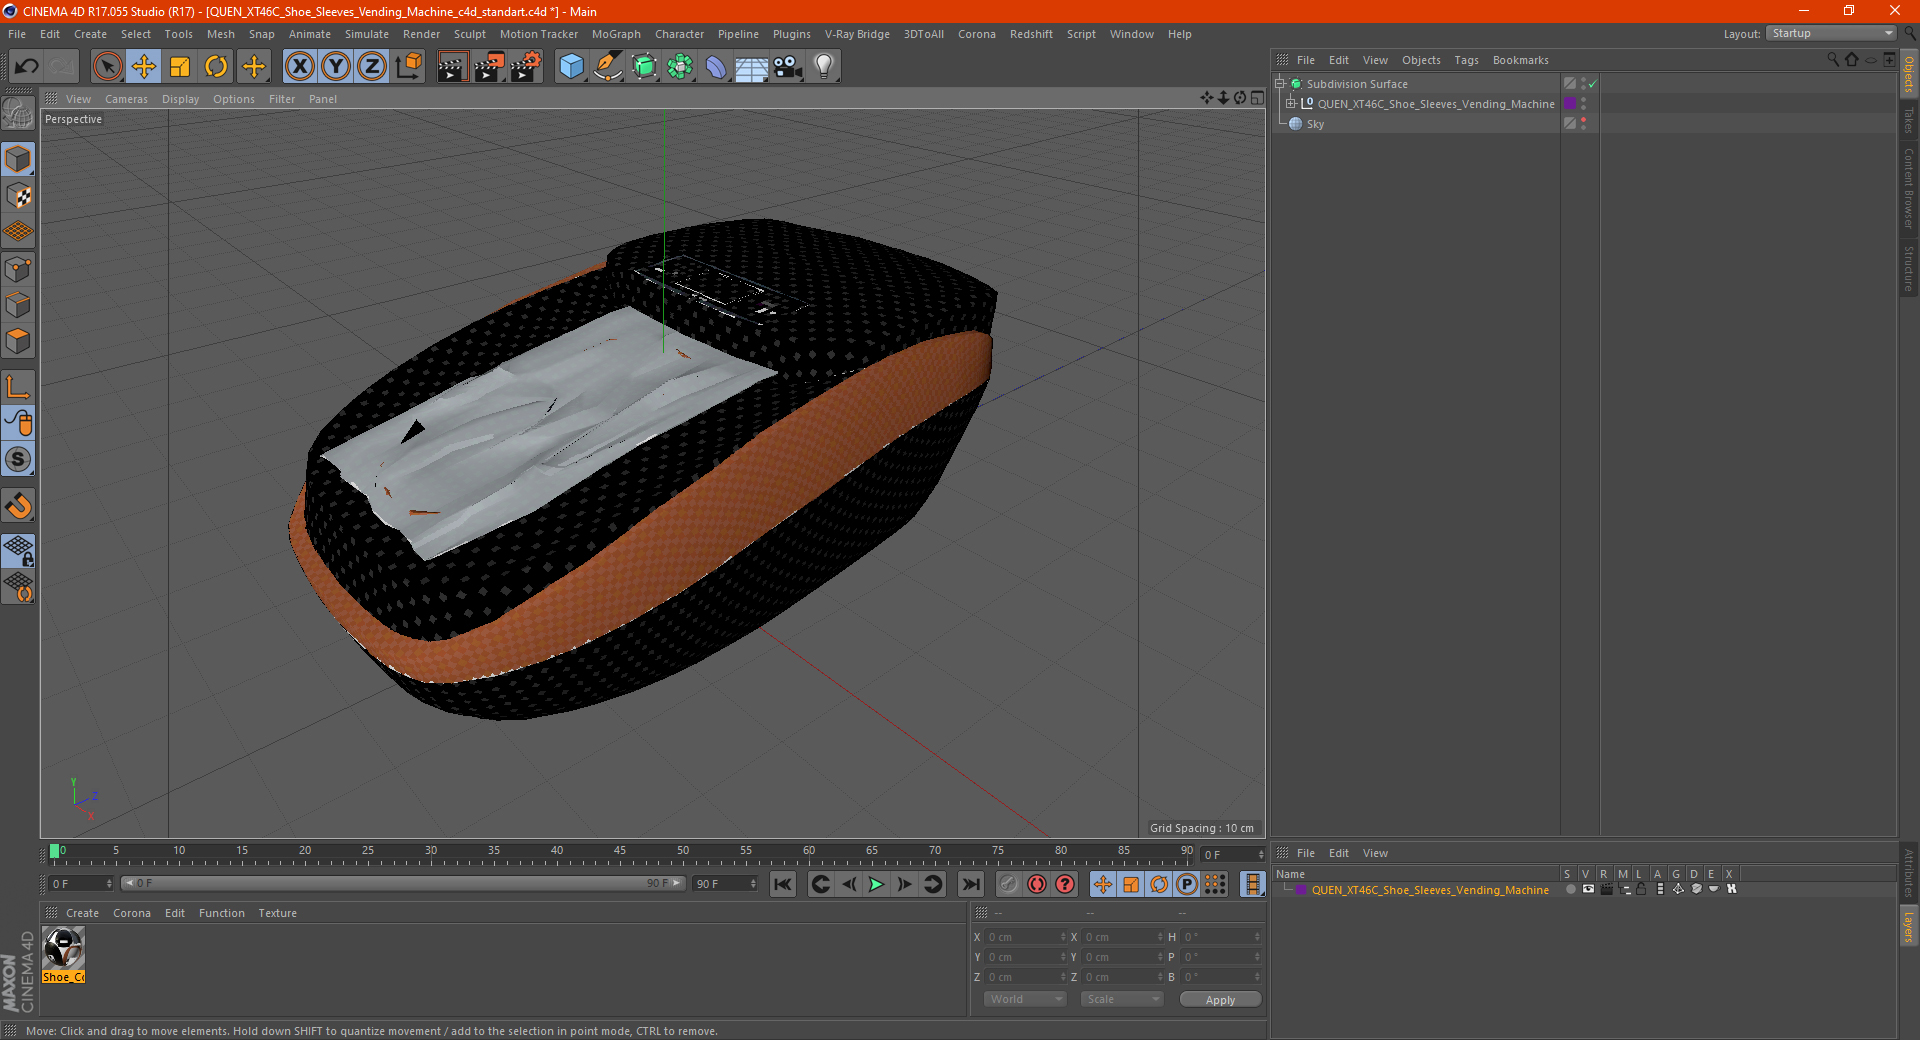Open the World coordinate system dropdown
This screenshot has height=1040, width=1920.
[1025, 999]
